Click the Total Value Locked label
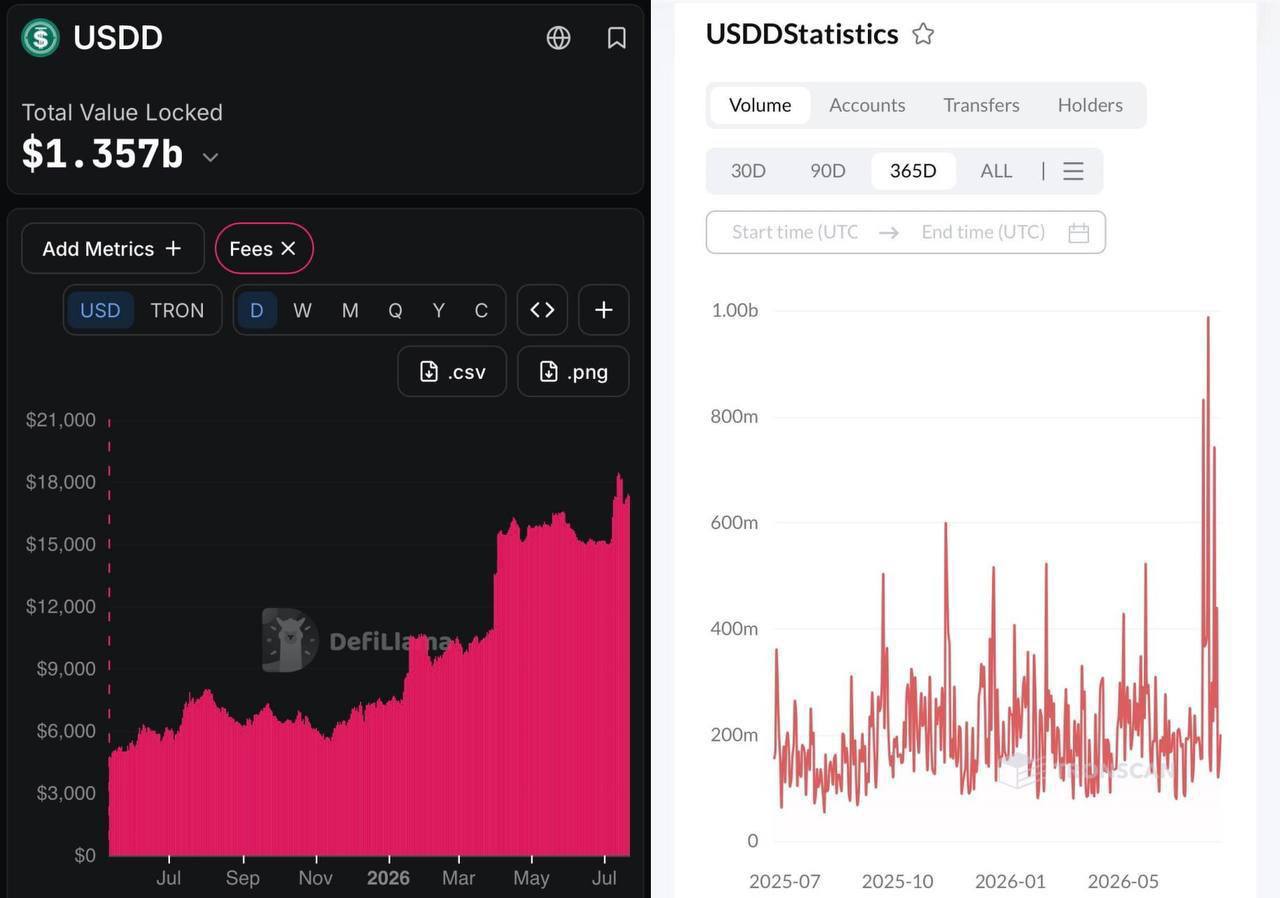Image resolution: width=1280 pixels, height=898 pixels. point(122,113)
